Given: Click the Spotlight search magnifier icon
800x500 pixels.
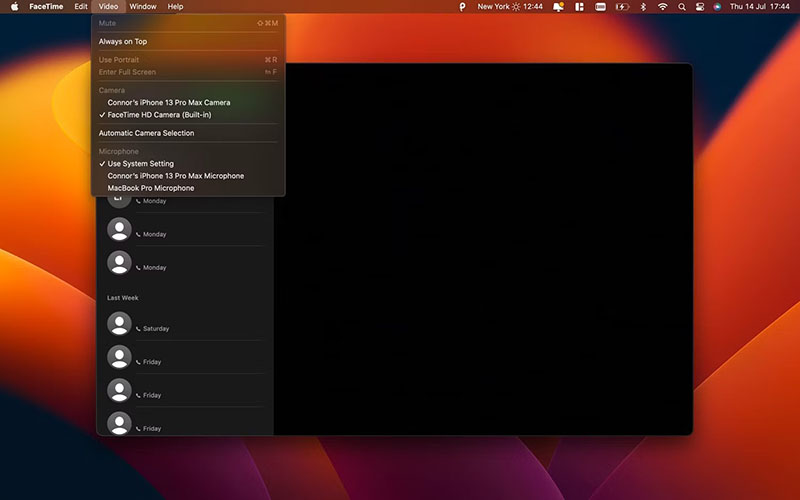Looking at the screenshot, I should tap(682, 7).
